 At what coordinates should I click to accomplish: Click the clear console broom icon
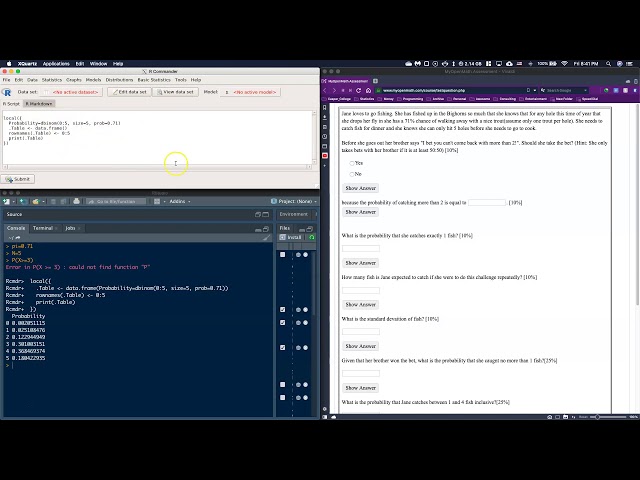click(266, 238)
